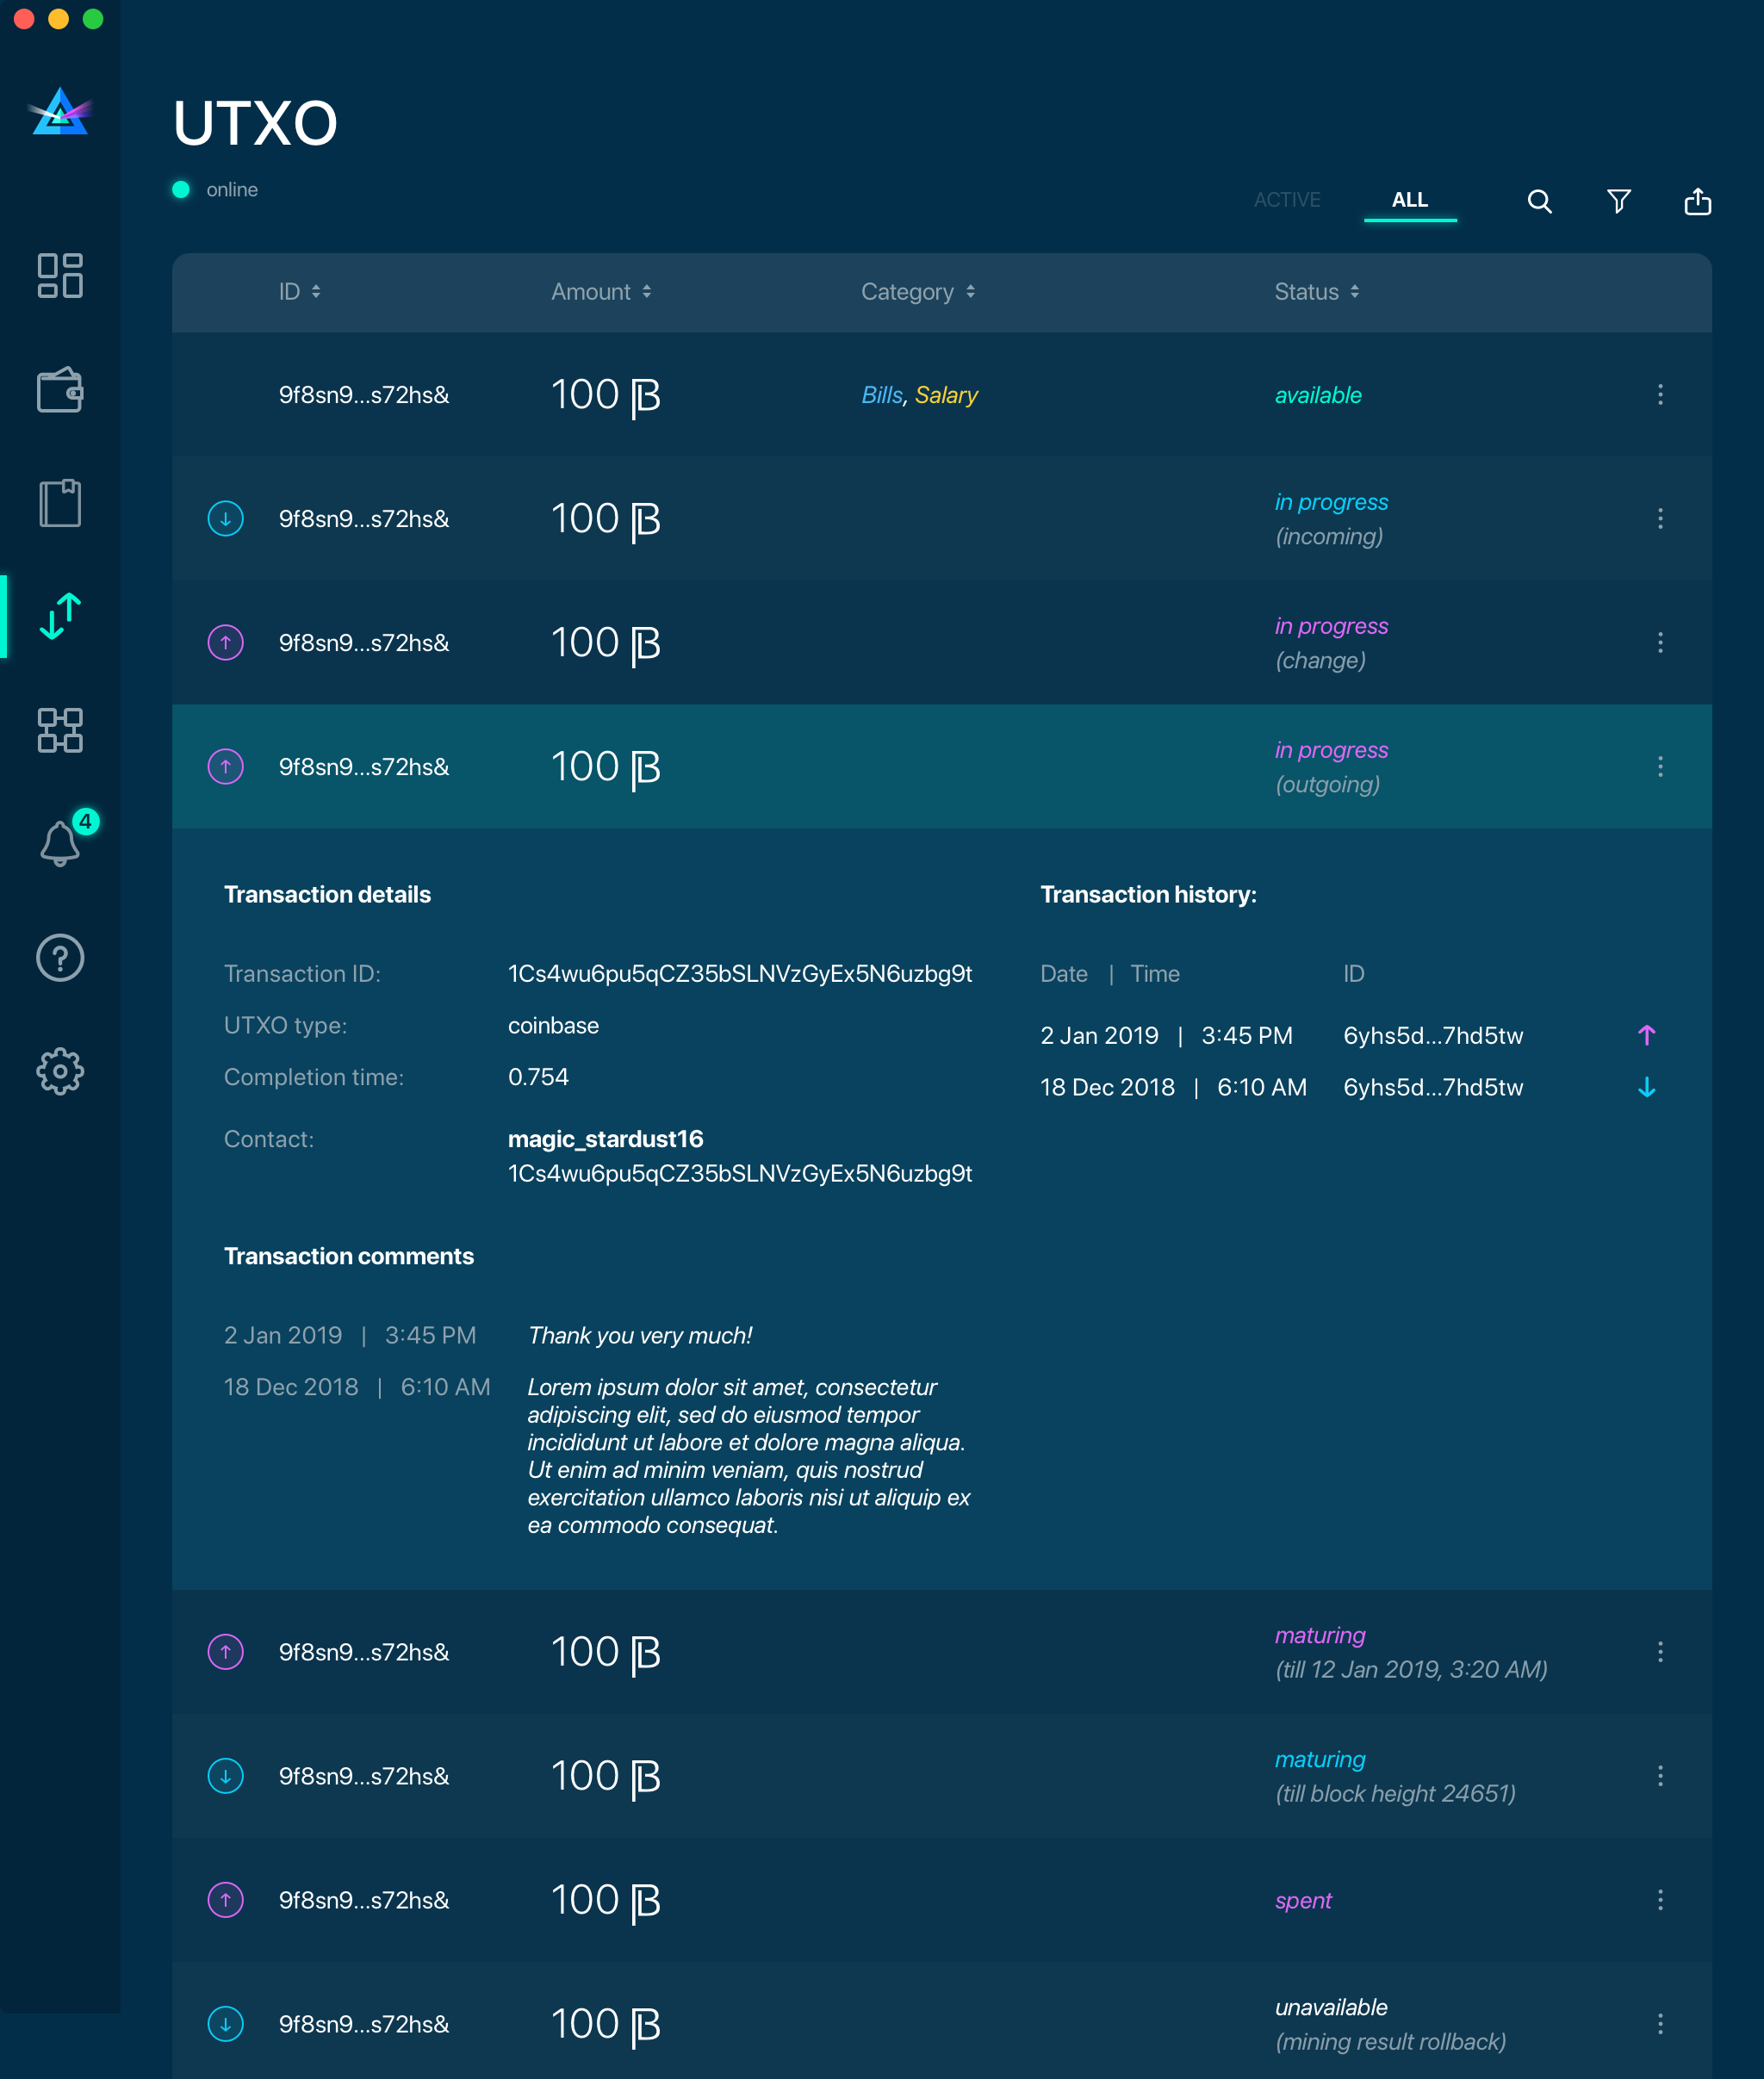This screenshot has height=2079, width=1764.
Task: Open the settings gear in sidebar
Action: [x=60, y=1071]
